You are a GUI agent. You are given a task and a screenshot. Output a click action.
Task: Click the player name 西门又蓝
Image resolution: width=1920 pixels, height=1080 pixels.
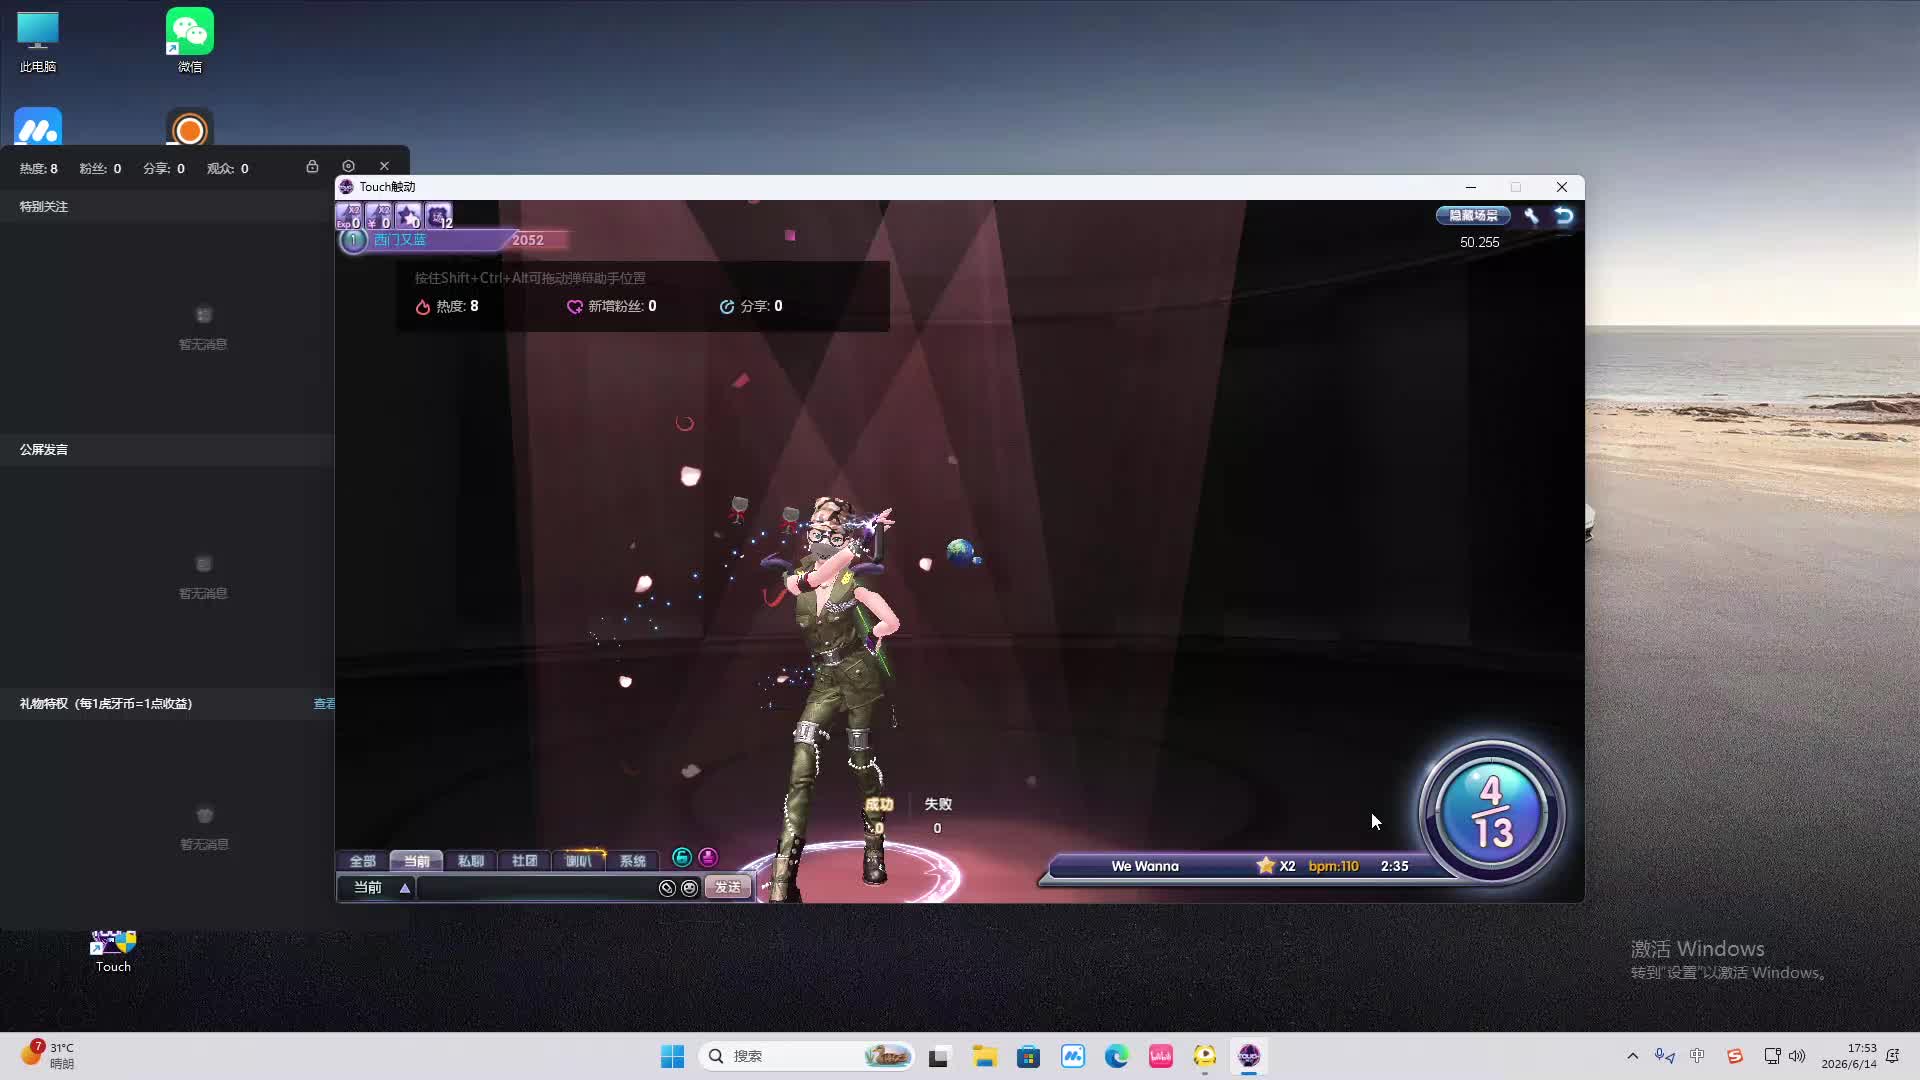[x=400, y=240]
